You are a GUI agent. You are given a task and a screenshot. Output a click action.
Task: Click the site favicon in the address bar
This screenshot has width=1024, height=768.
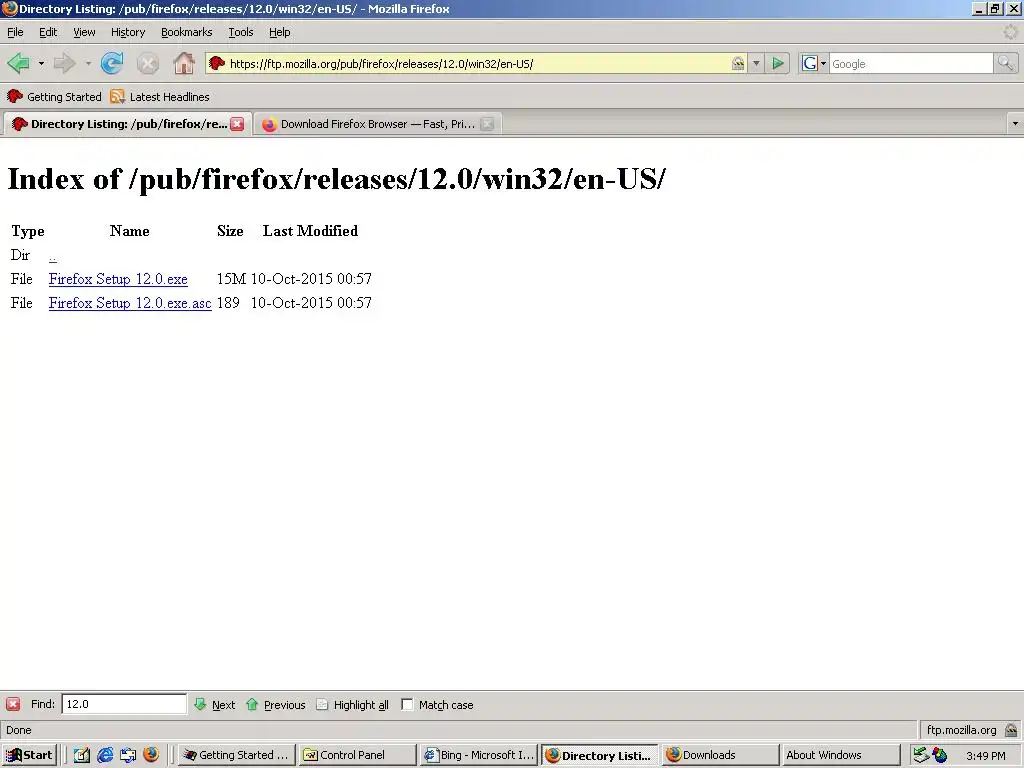[217, 63]
